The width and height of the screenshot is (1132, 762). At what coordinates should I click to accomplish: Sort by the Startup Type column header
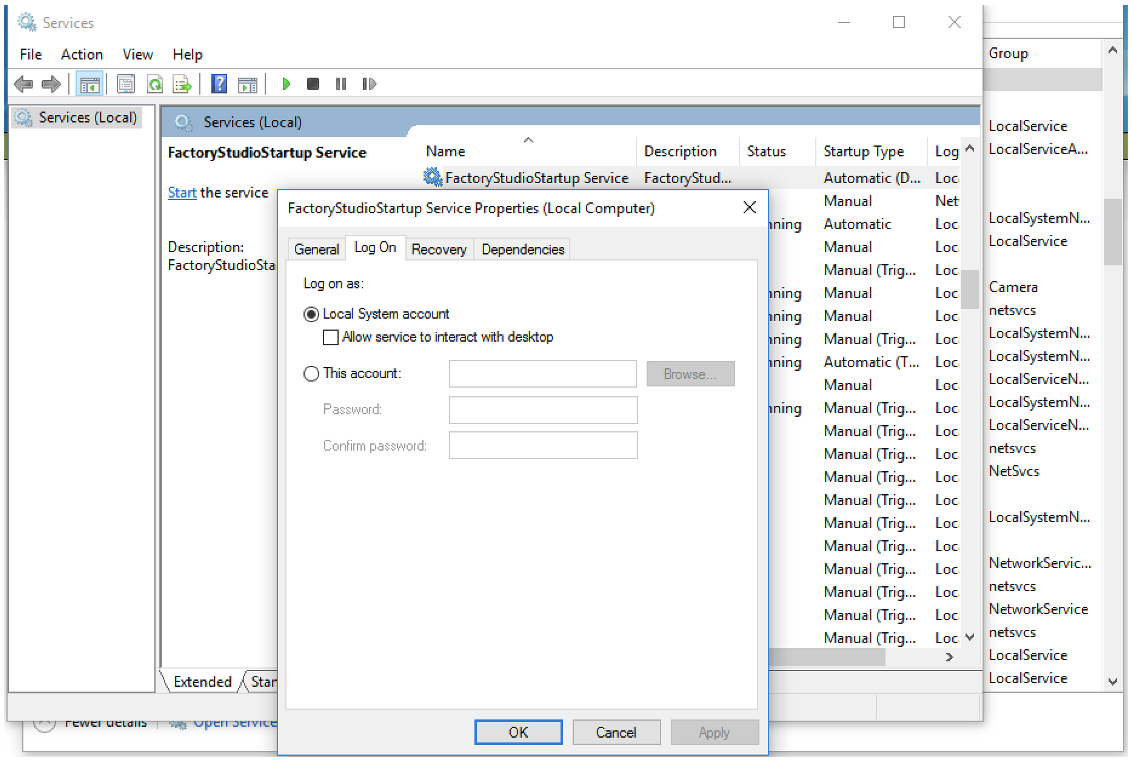[871, 150]
